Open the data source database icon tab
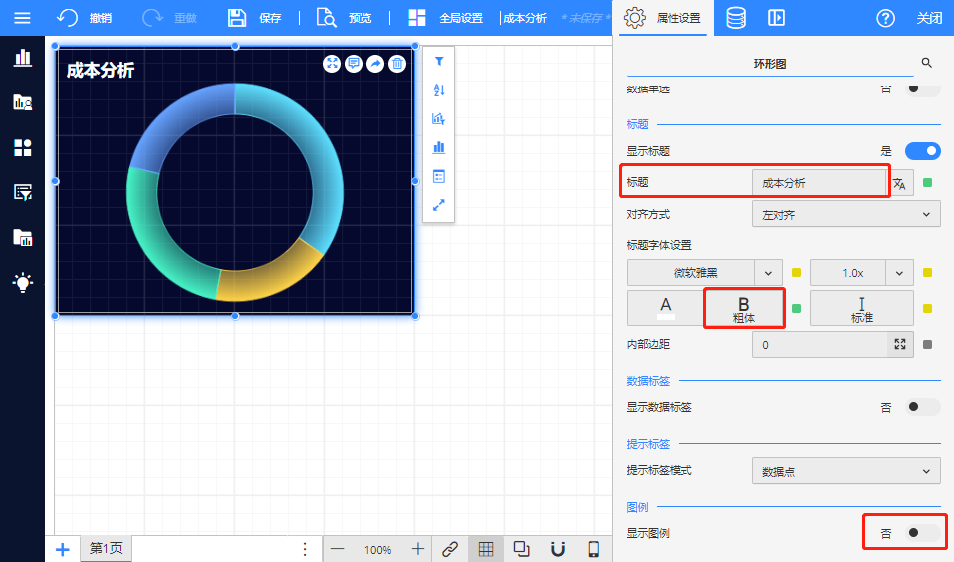Screen dimensions: 954x562 point(735,18)
